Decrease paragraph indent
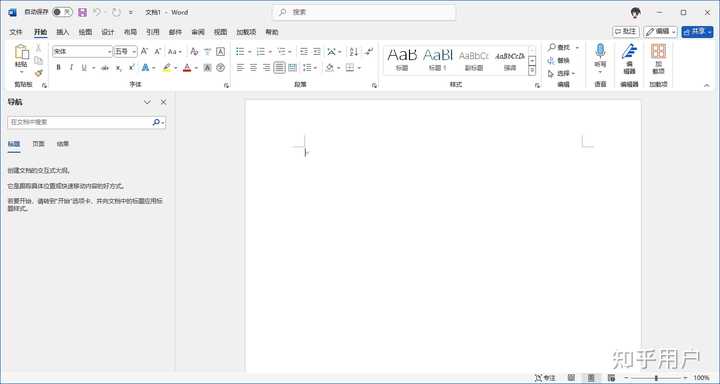Screen dimensions: 720x384 pyautogui.click(x=304, y=51)
